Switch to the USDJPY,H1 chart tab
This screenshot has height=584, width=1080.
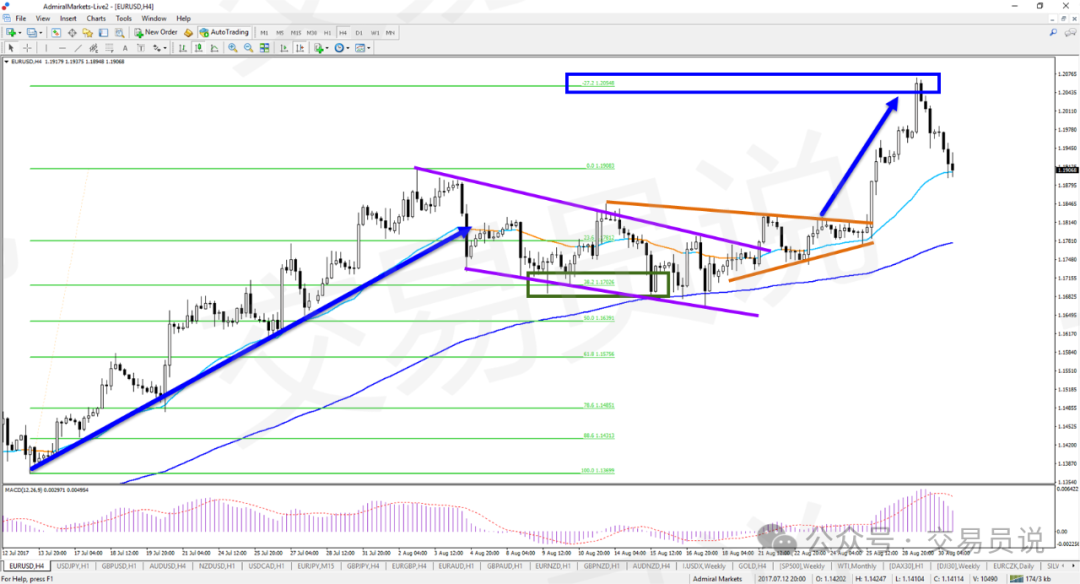tap(72, 566)
